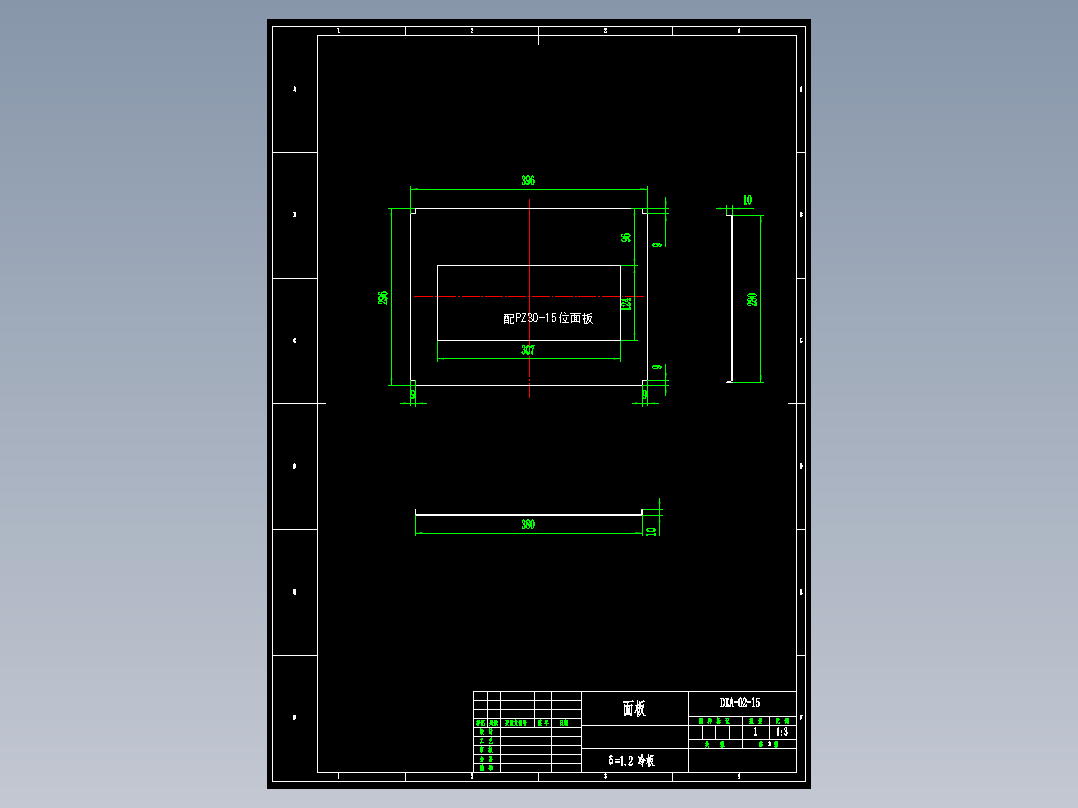This screenshot has height=808, width=1078.
Task: Click the 签字 column header in title block
Action: click(541, 722)
